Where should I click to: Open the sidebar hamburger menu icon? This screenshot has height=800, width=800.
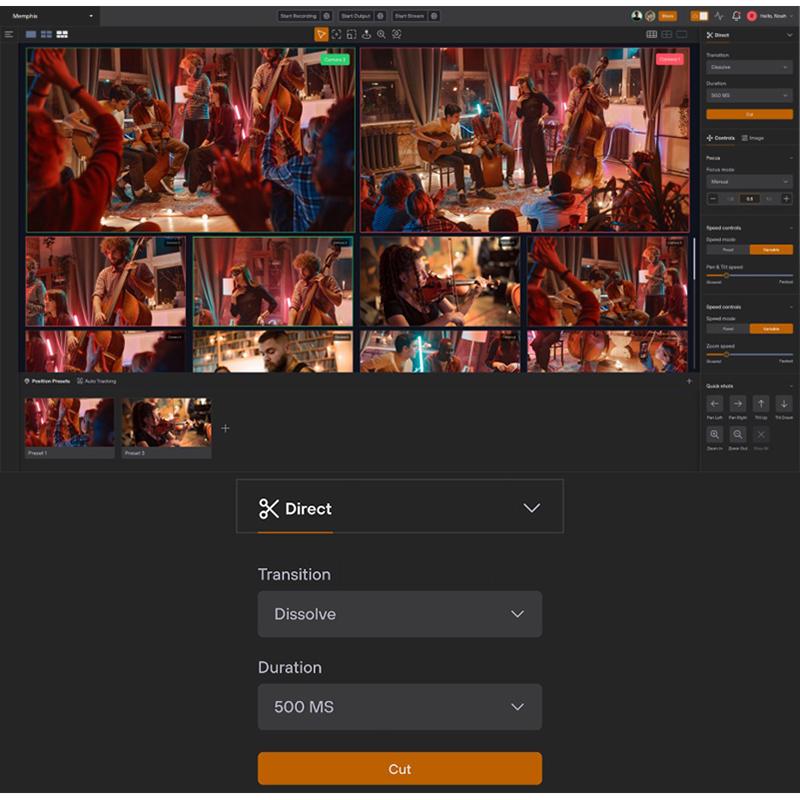(9, 34)
